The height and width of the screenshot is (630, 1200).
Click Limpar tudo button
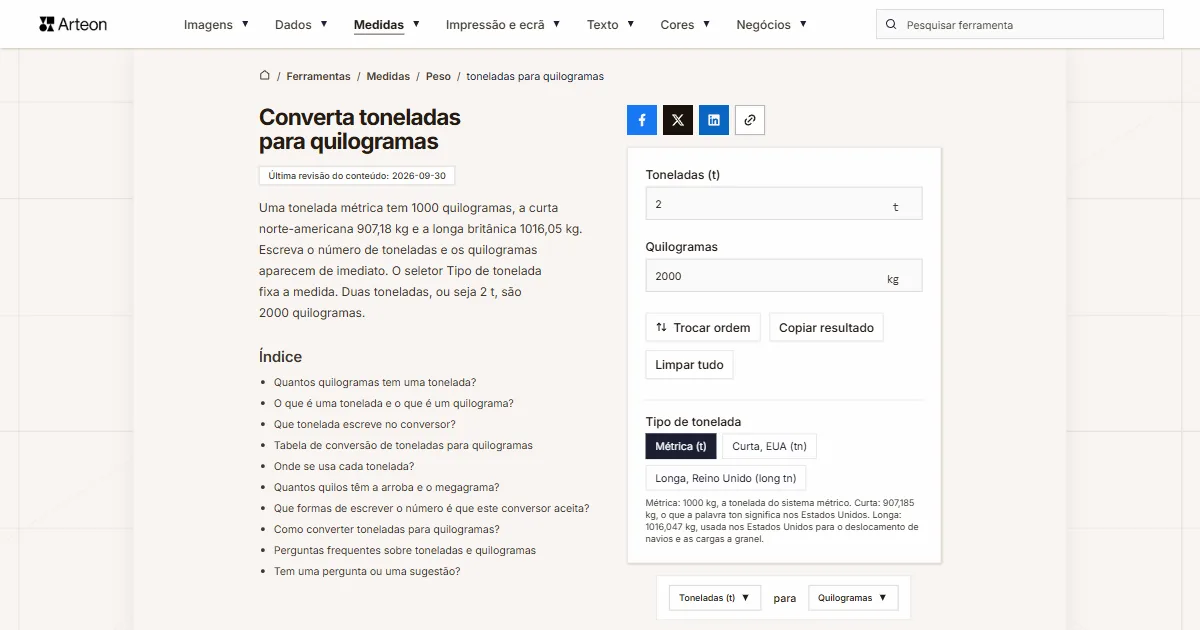click(689, 365)
